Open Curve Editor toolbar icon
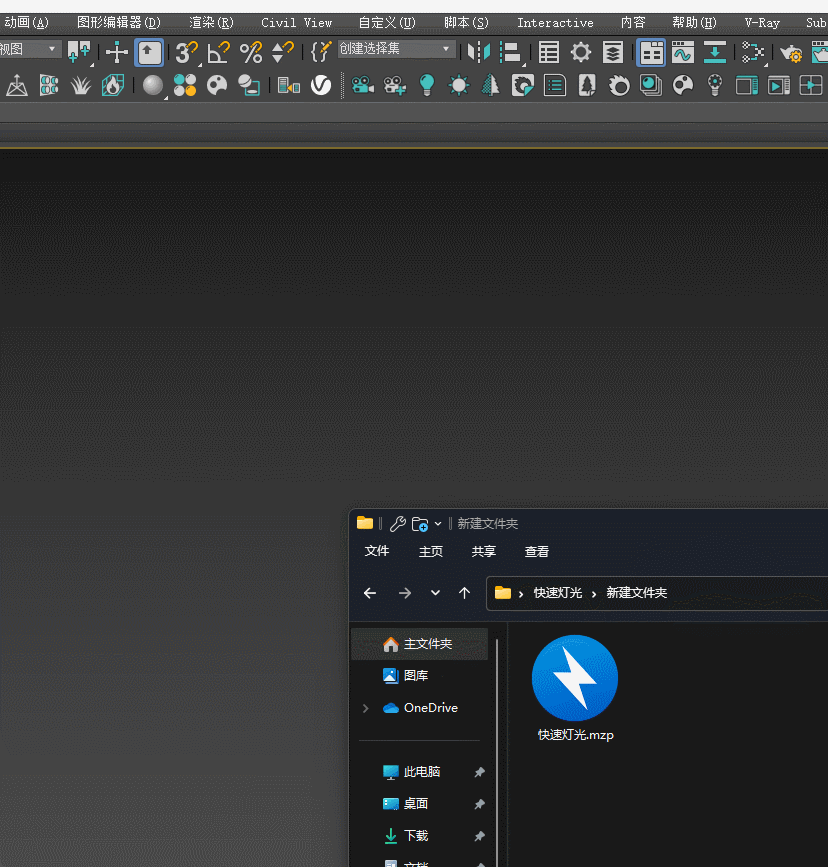This screenshot has width=828, height=867. tap(683, 52)
